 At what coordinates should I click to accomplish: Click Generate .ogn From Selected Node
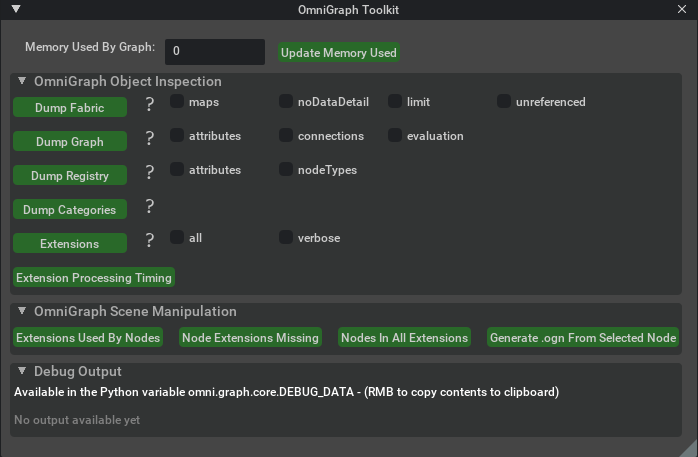pos(583,338)
